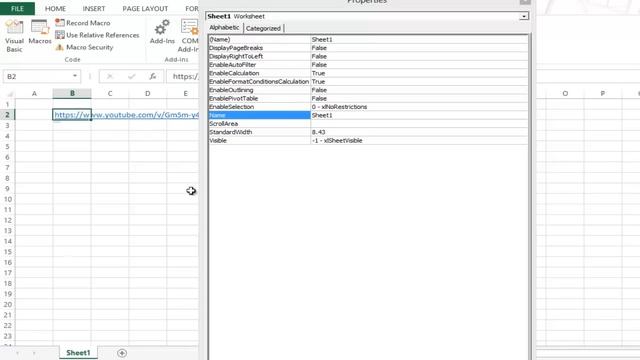Select EnableFormatConditionsCalculation property
640x360 pixels.
[260, 82]
